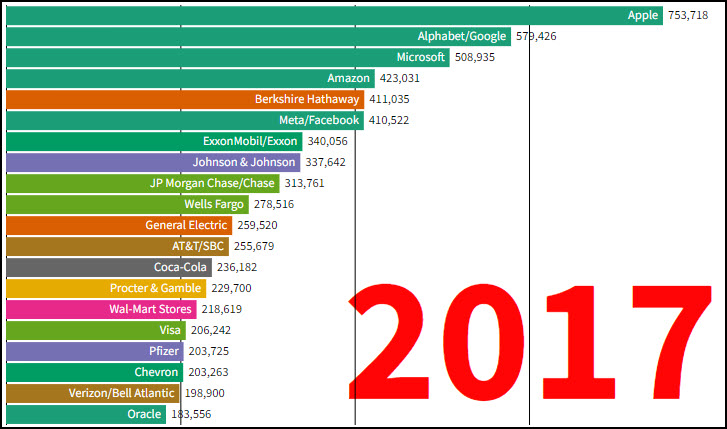Viewport: 727px width, 429px height.
Task: Click the value 229,700
Action: point(231,288)
